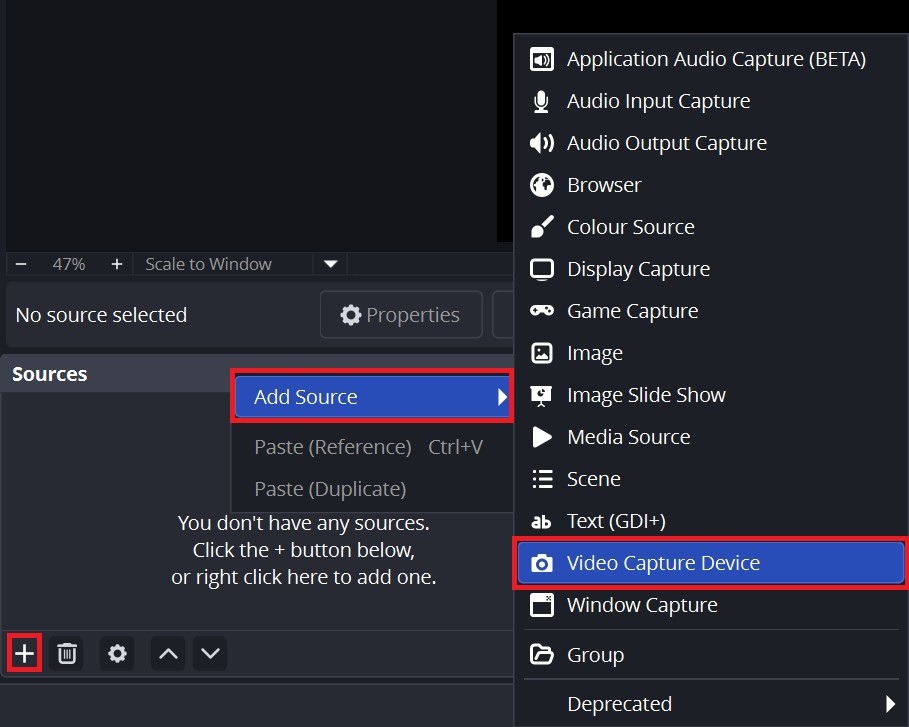Image resolution: width=909 pixels, height=727 pixels.
Task: Add a Group from the source menu
Action: 595,655
